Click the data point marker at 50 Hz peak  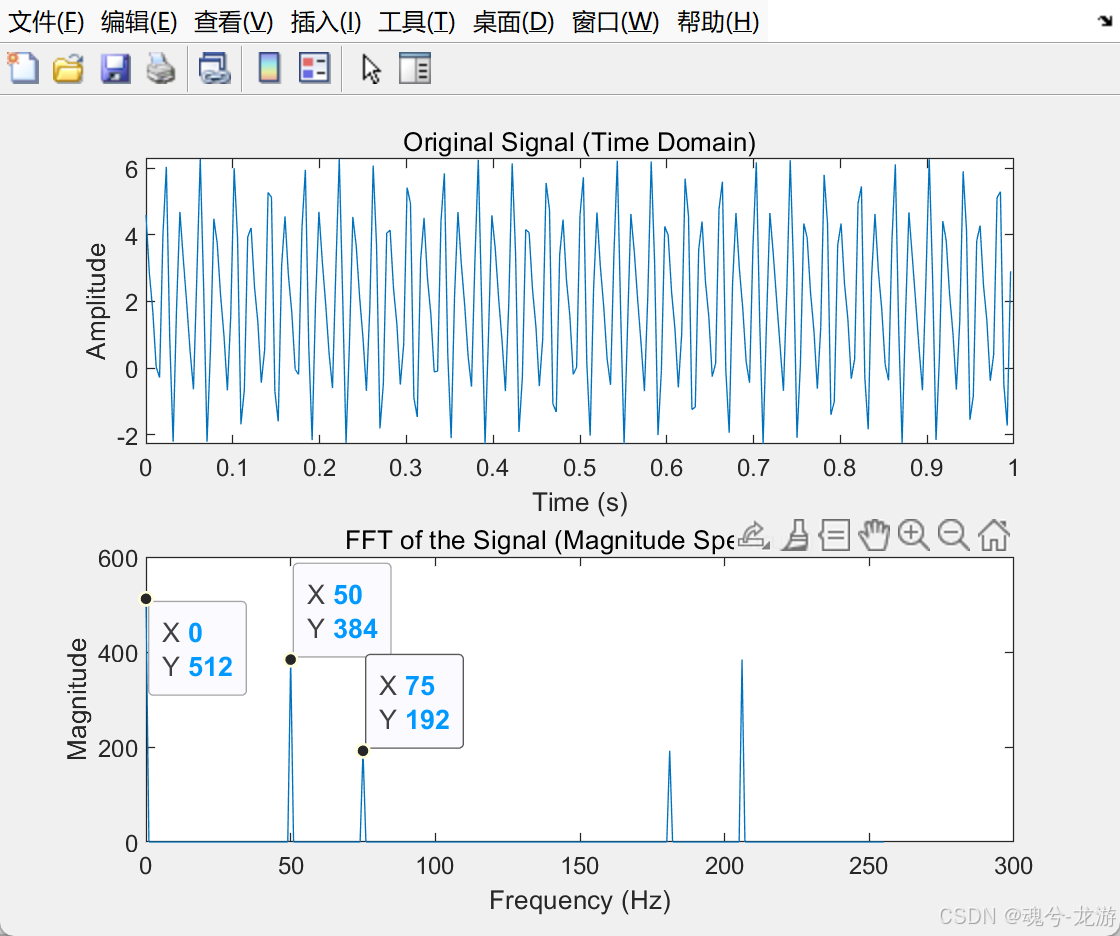click(x=291, y=659)
